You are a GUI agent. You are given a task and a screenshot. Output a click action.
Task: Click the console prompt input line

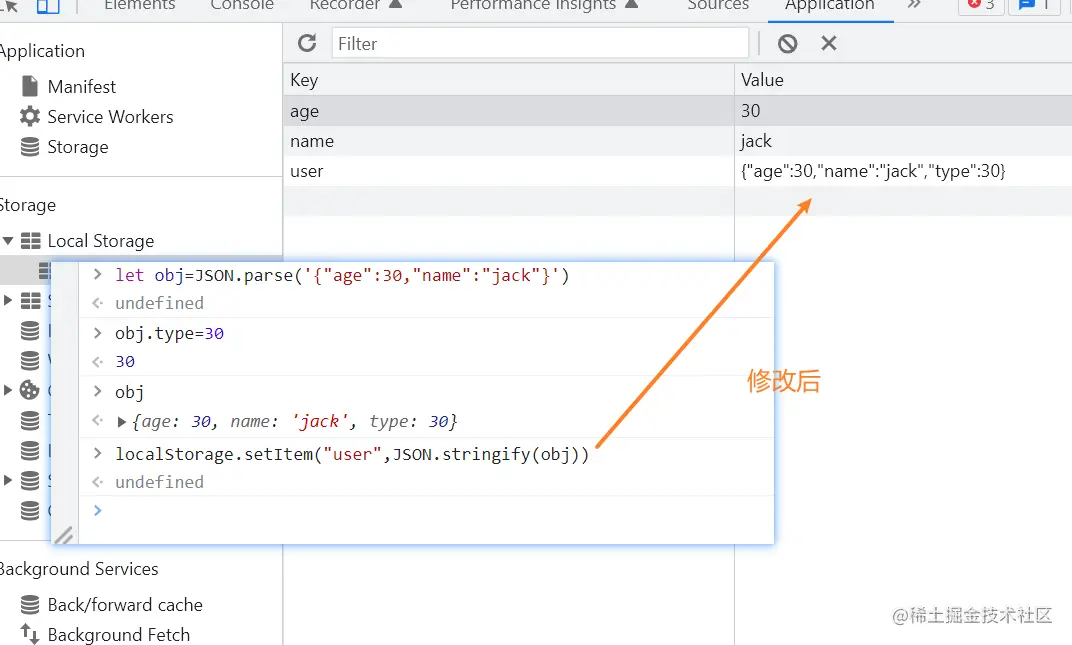[426, 511]
